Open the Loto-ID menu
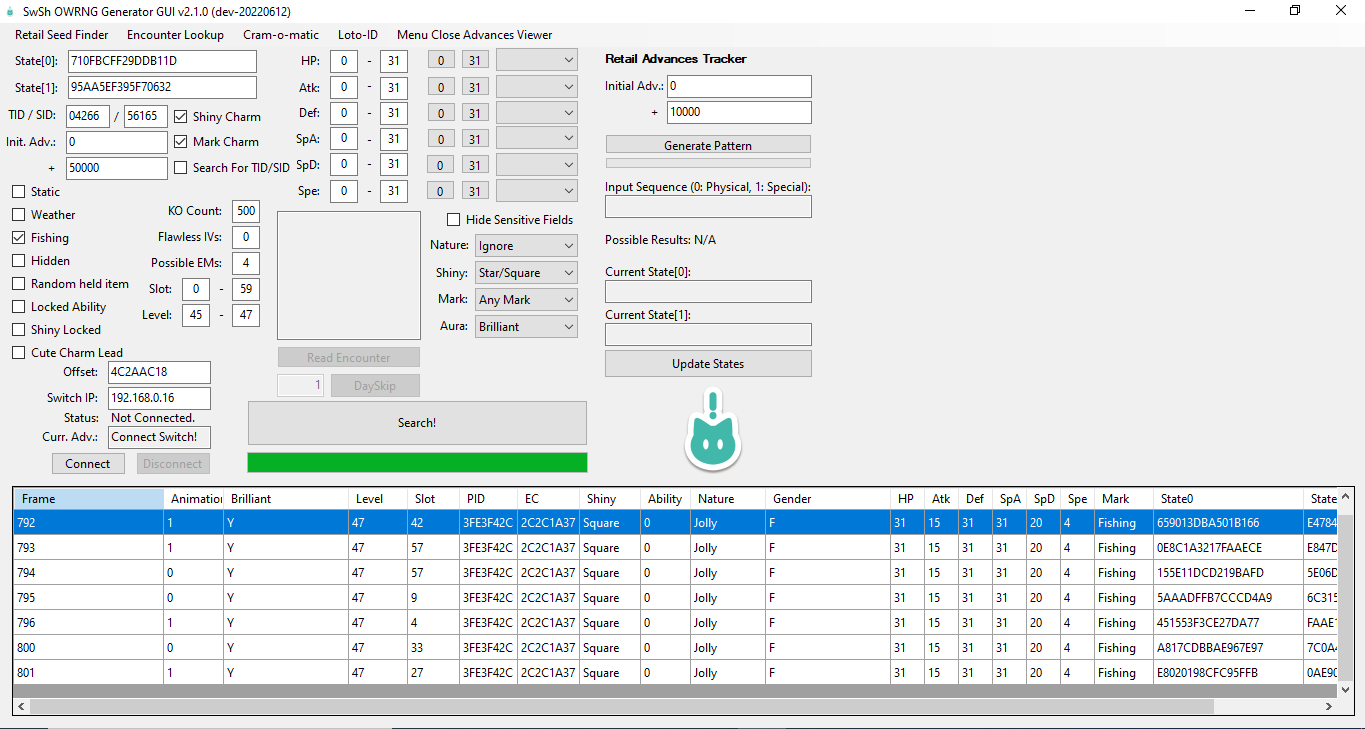Viewport: 1365px width, 729px height. coord(358,35)
